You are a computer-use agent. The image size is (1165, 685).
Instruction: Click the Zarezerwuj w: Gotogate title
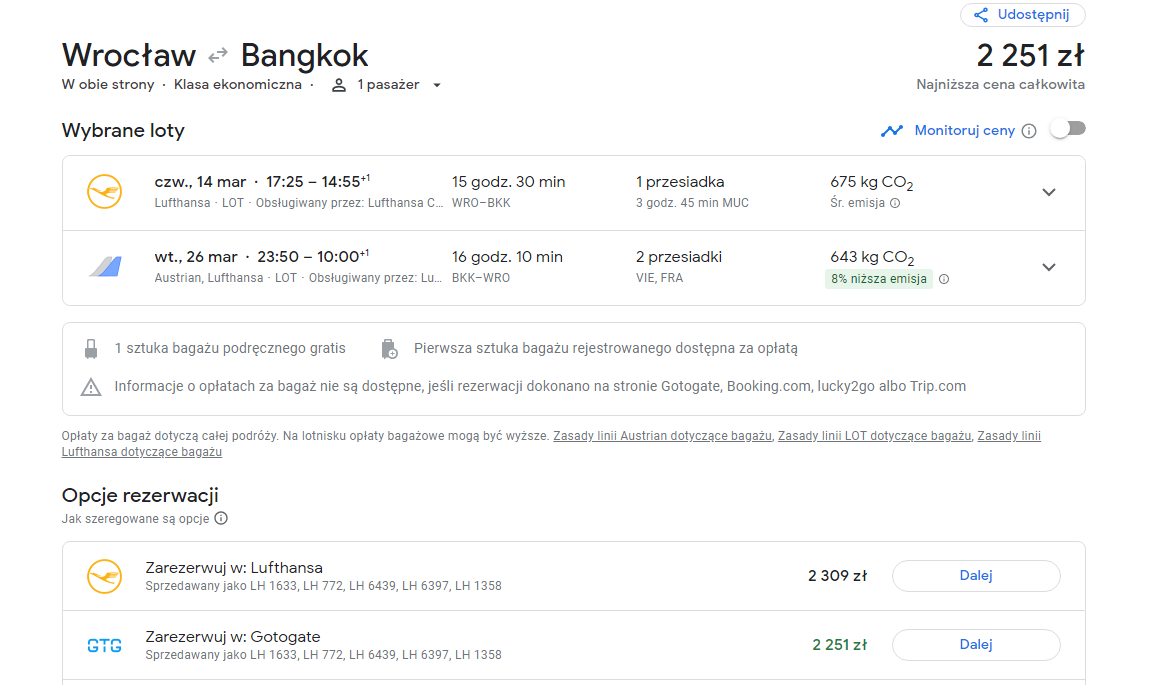pos(233,637)
